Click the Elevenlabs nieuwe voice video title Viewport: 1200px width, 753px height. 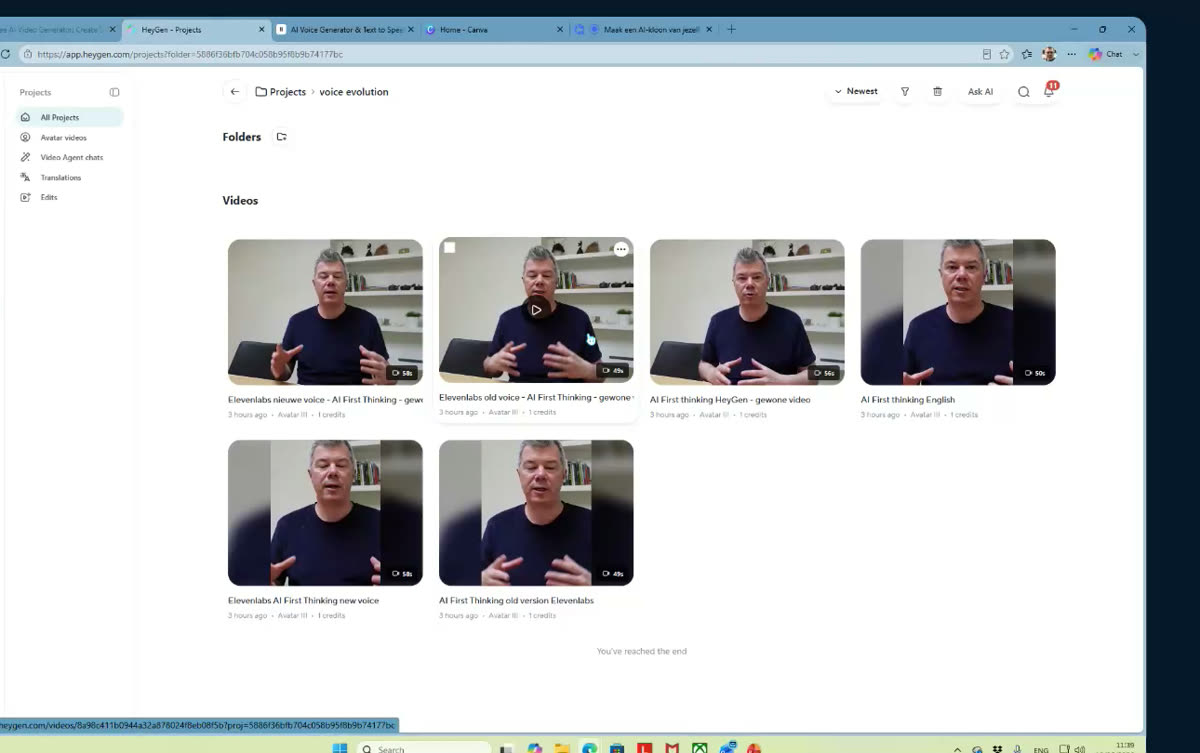click(x=325, y=400)
